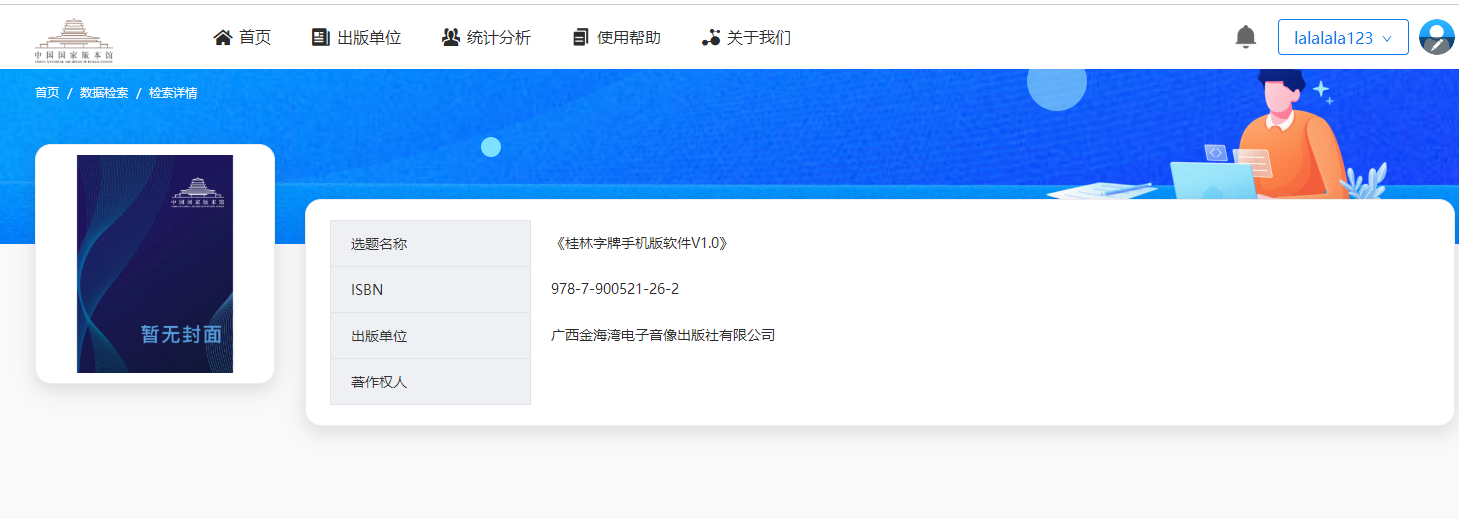The height and width of the screenshot is (519, 1459).
Task: Go to the 首页 menu item
Action: [255, 38]
